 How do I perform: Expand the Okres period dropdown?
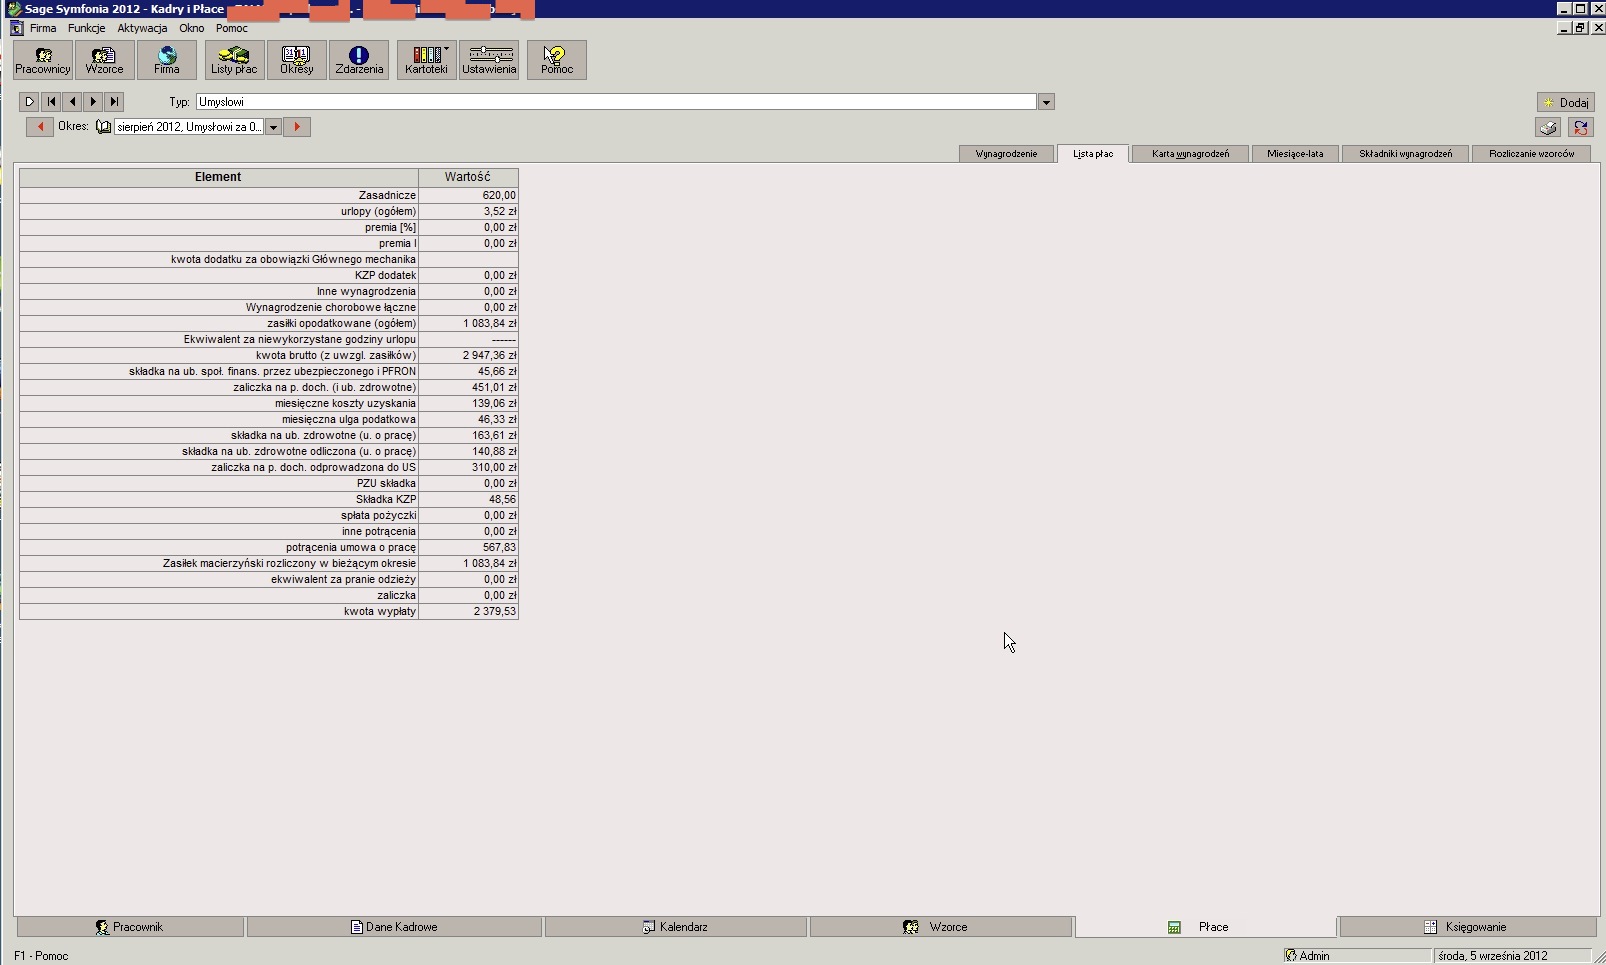click(x=273, y=127)
